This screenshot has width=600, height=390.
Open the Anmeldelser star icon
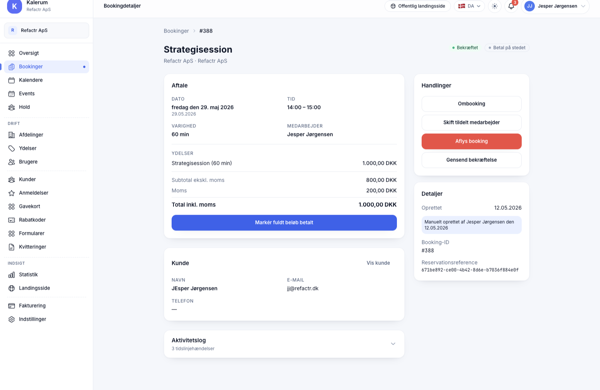tap(11, 193)
